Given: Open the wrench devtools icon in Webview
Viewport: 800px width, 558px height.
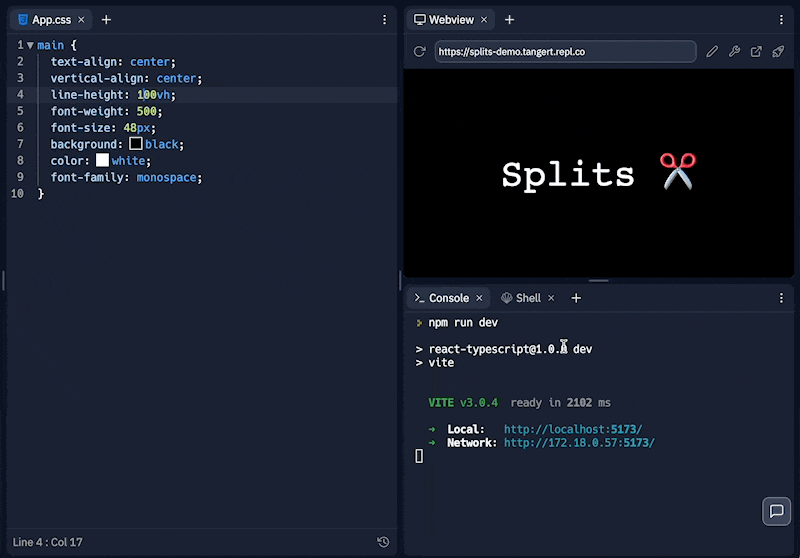Looking at the screenshot, I should click(734, 52).
